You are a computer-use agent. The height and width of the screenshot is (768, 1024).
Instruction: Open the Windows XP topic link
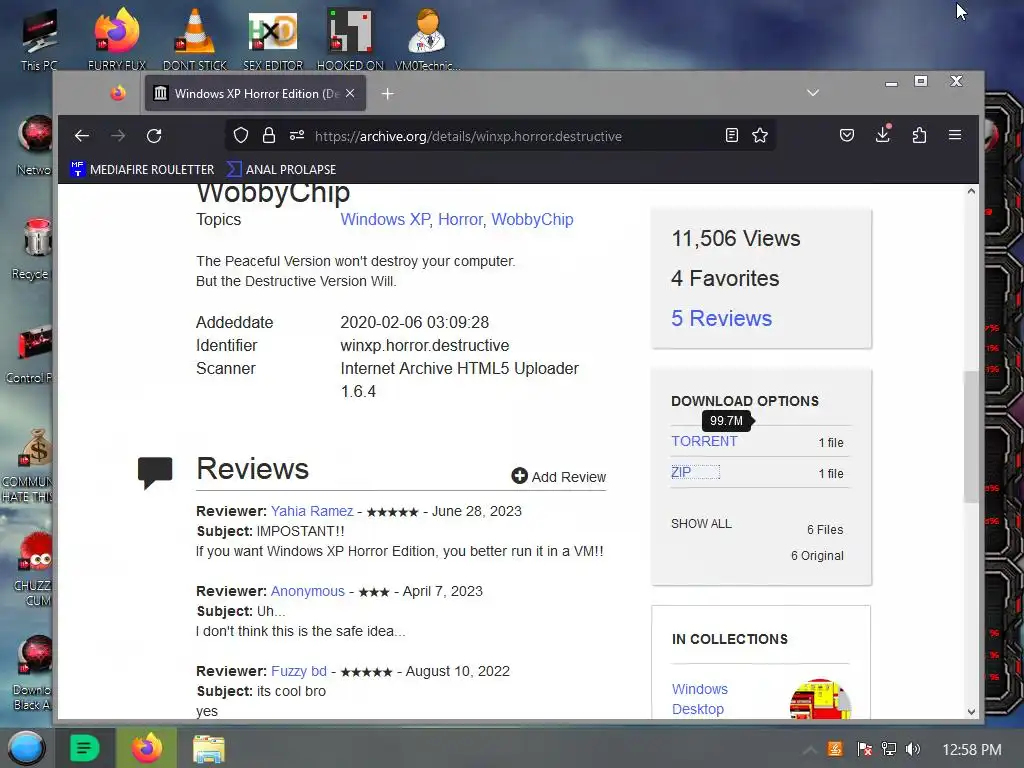(385, 219)
